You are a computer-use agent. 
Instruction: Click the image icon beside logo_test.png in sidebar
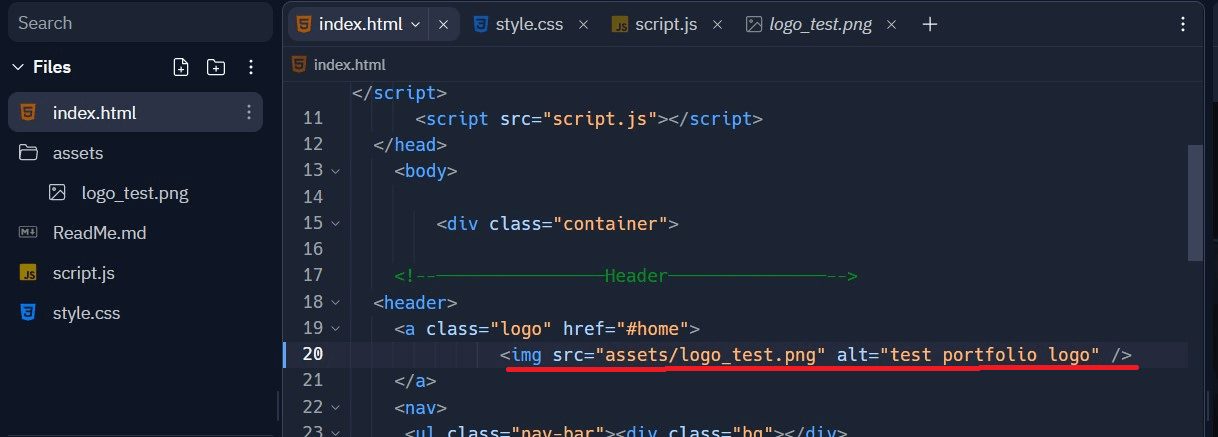[x=58, y=193]
